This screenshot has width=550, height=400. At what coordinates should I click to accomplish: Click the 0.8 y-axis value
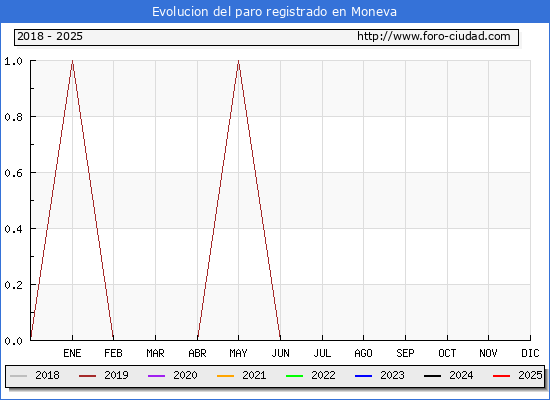click(13, 117)
